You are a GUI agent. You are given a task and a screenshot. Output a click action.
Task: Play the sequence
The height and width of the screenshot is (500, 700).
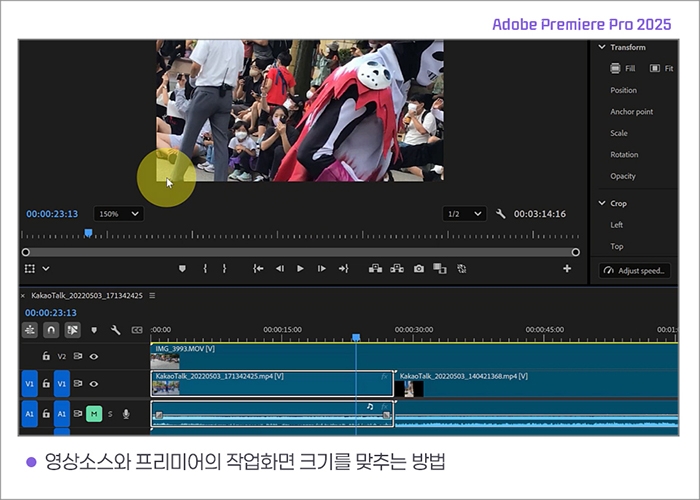point(300,268)
